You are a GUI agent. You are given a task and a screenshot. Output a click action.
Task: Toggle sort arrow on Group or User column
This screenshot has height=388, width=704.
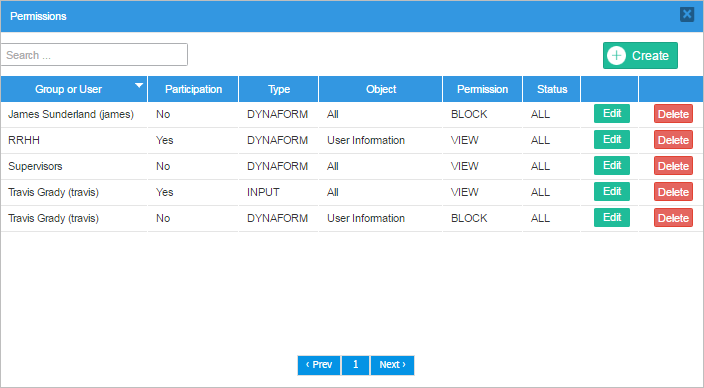click(x=139, y=85)
